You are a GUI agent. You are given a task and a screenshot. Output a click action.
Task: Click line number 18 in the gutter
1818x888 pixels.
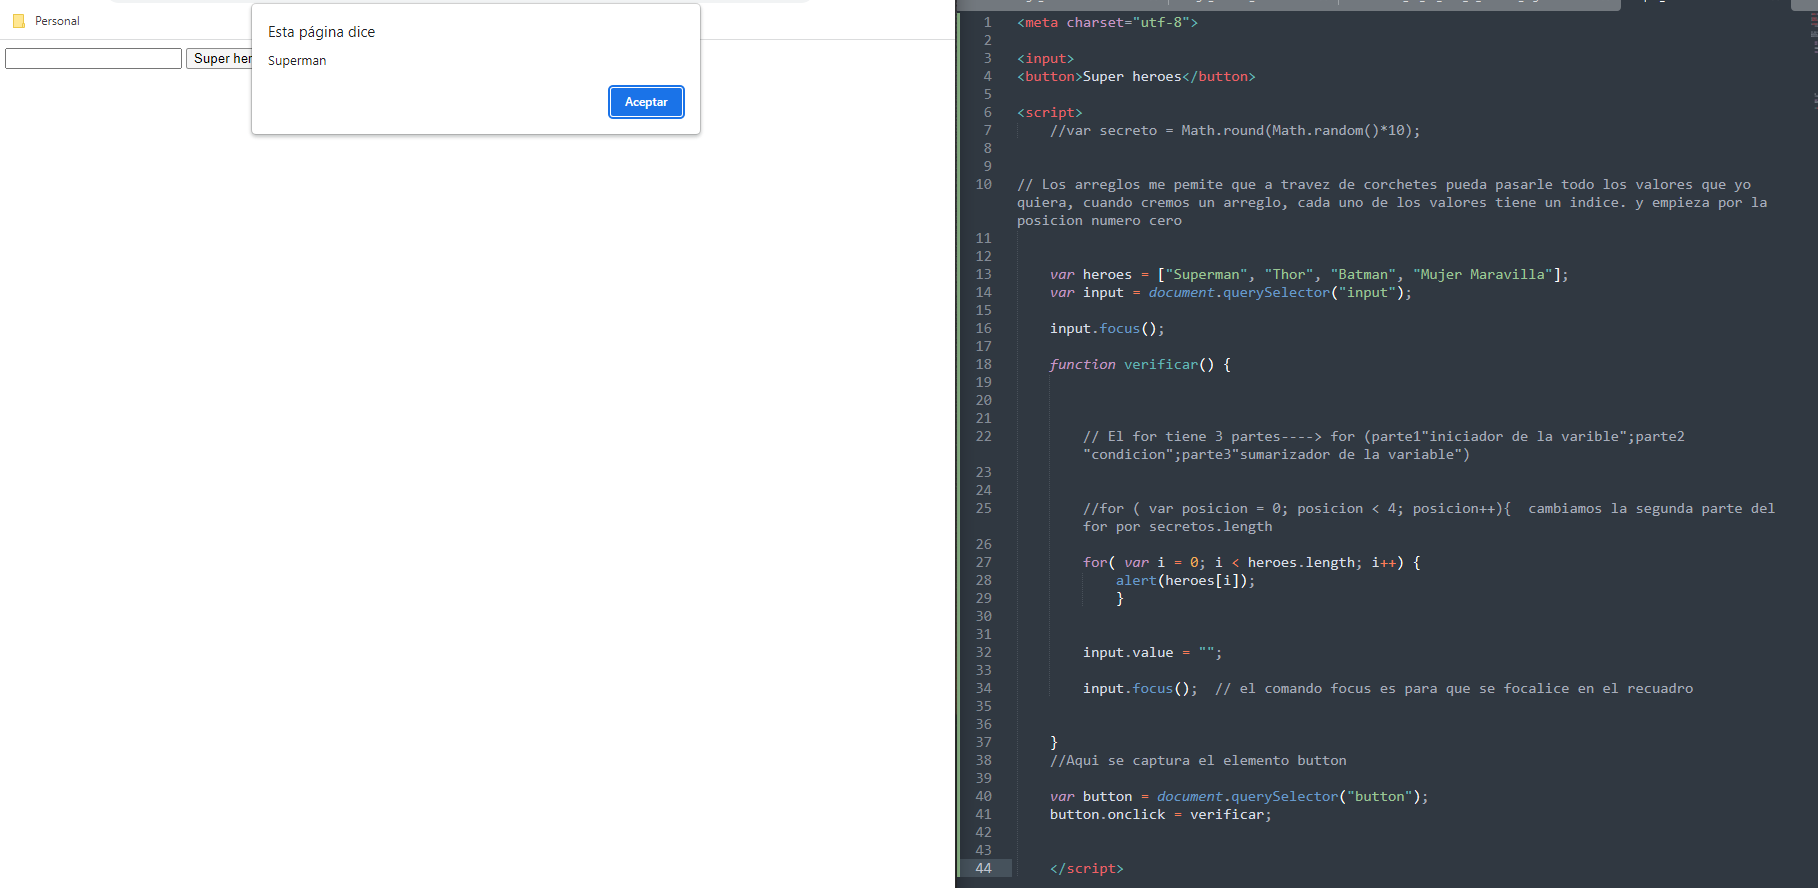tap(984, 364)
